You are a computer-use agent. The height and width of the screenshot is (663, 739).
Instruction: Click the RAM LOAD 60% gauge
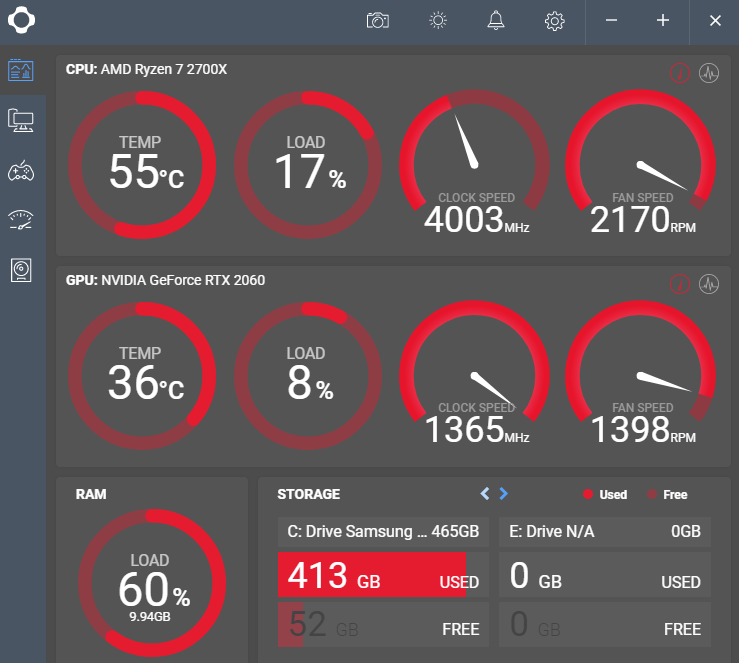(152, 583)
